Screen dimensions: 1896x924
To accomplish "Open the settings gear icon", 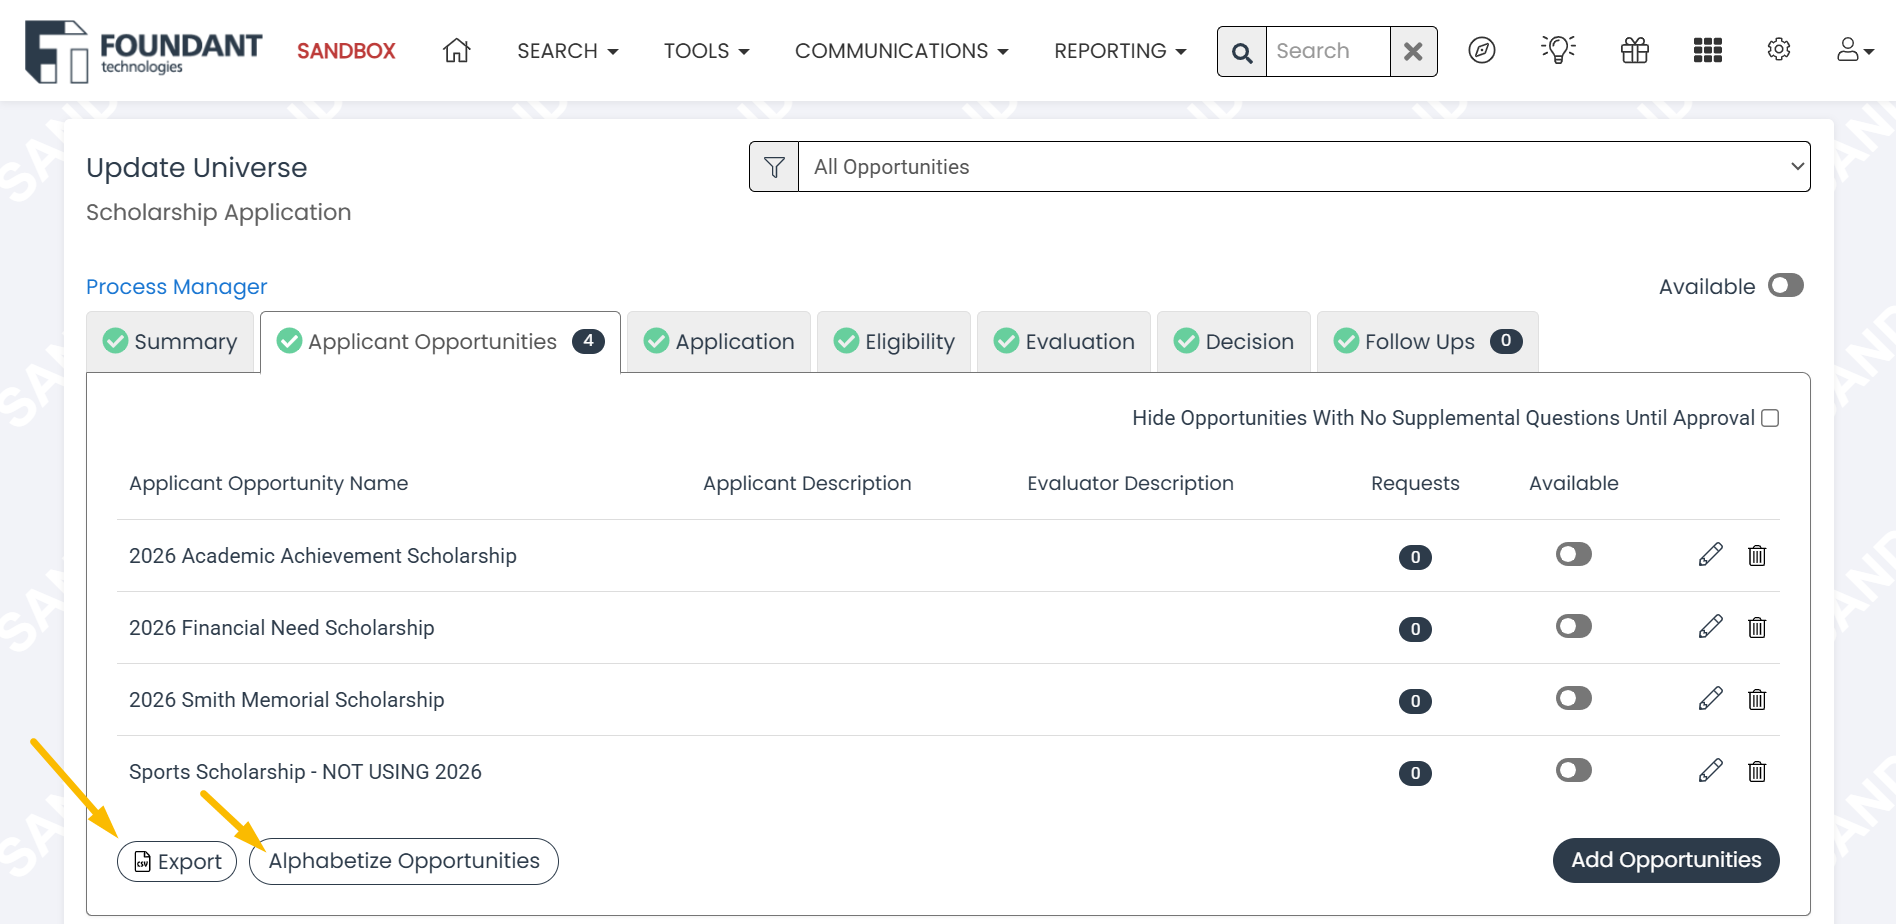I will [1779, 50].
